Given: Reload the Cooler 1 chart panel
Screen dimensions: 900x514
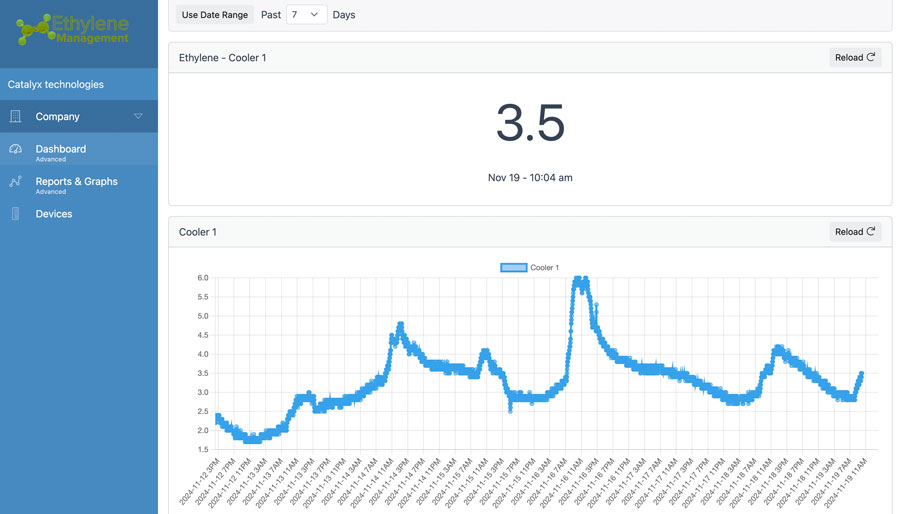Looking at the screenshot, I should [x=855, y=232].
